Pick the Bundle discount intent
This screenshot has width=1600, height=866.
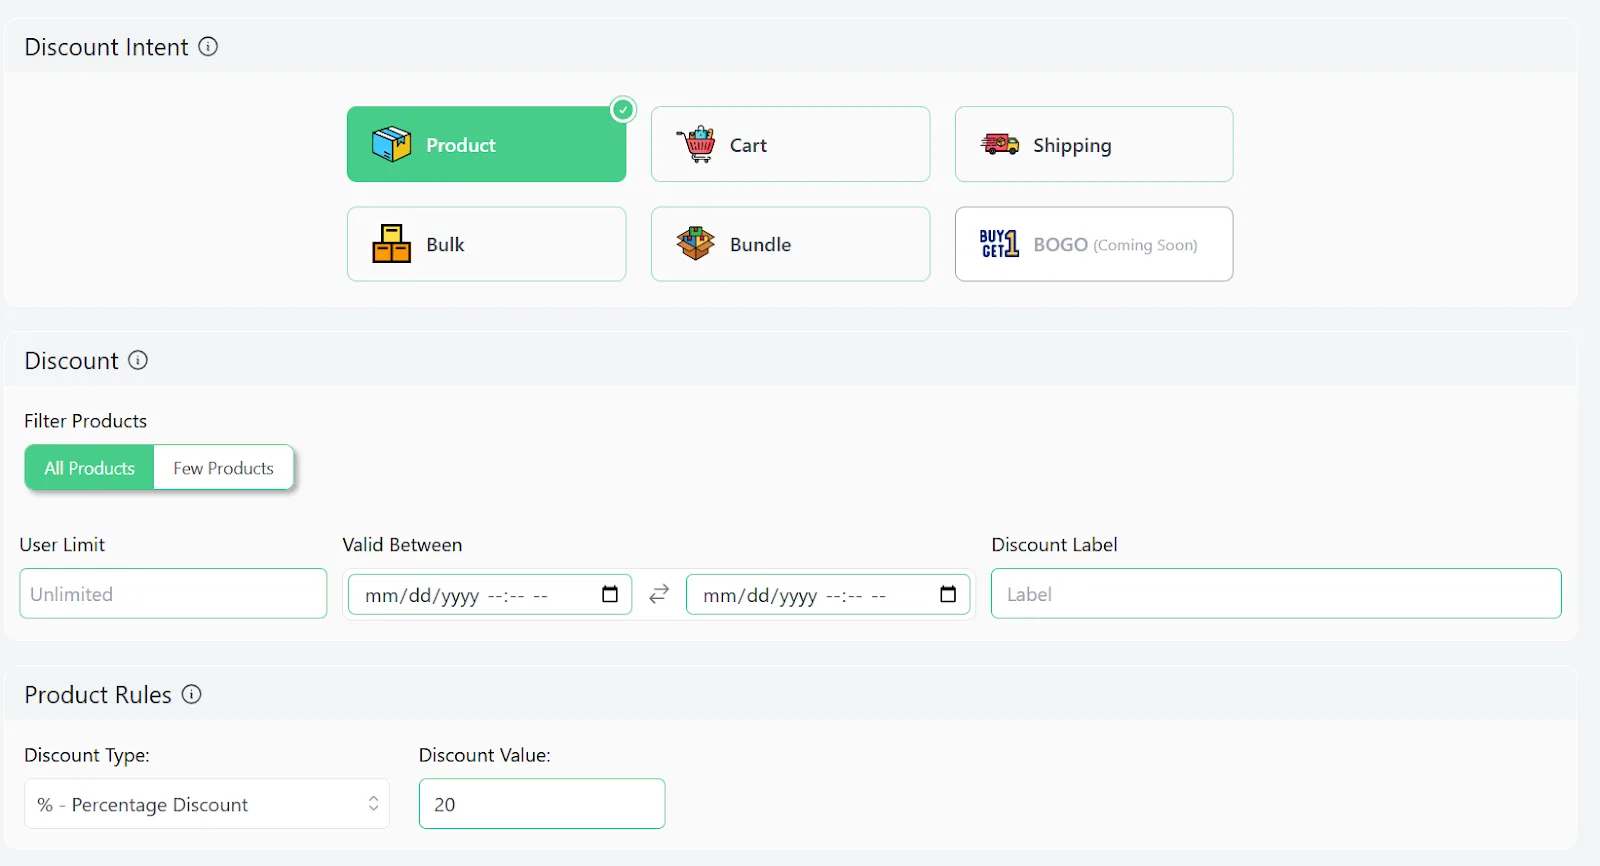point(790,244)
